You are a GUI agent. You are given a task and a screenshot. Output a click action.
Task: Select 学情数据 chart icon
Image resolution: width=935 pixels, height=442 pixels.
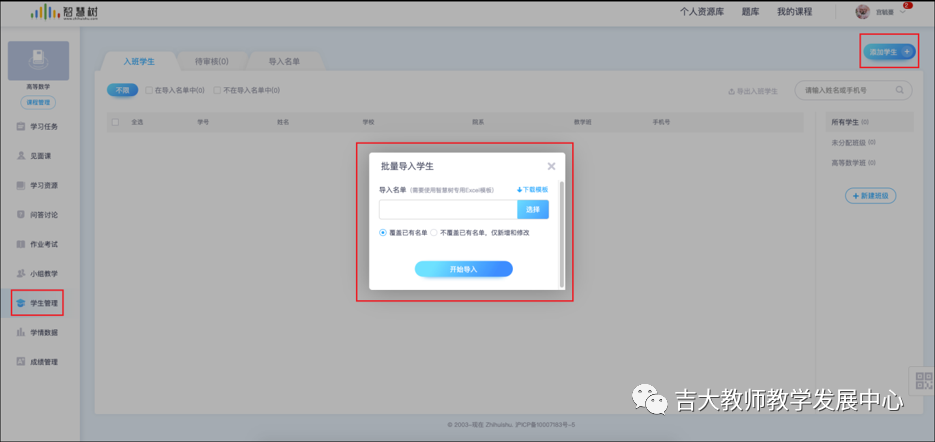coord(20,332)
